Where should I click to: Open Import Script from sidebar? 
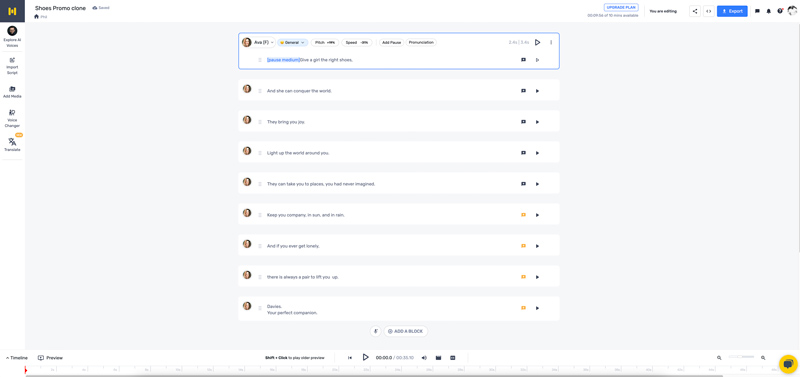click(x=12, y=66)
